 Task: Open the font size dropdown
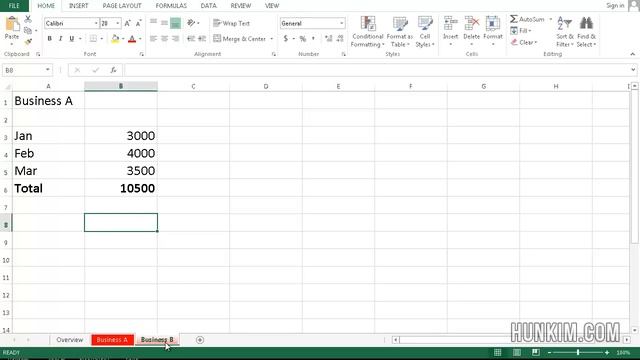pos(118,24)
